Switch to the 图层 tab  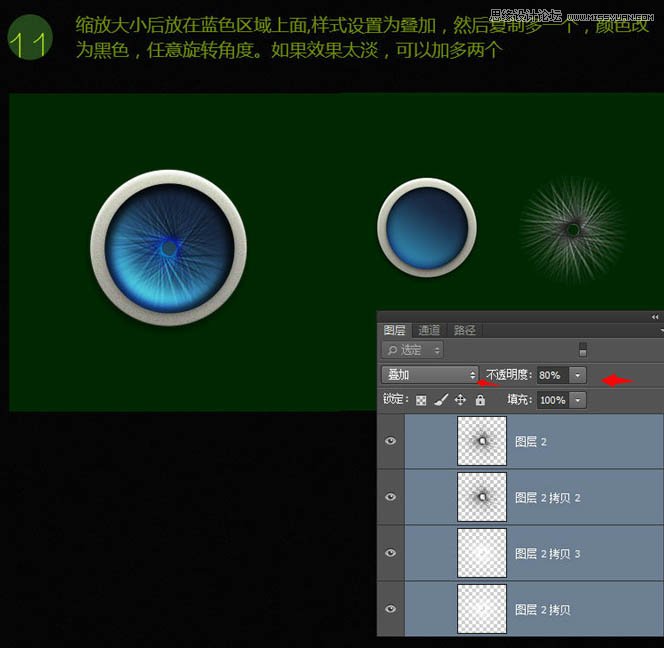pos(394,330)
